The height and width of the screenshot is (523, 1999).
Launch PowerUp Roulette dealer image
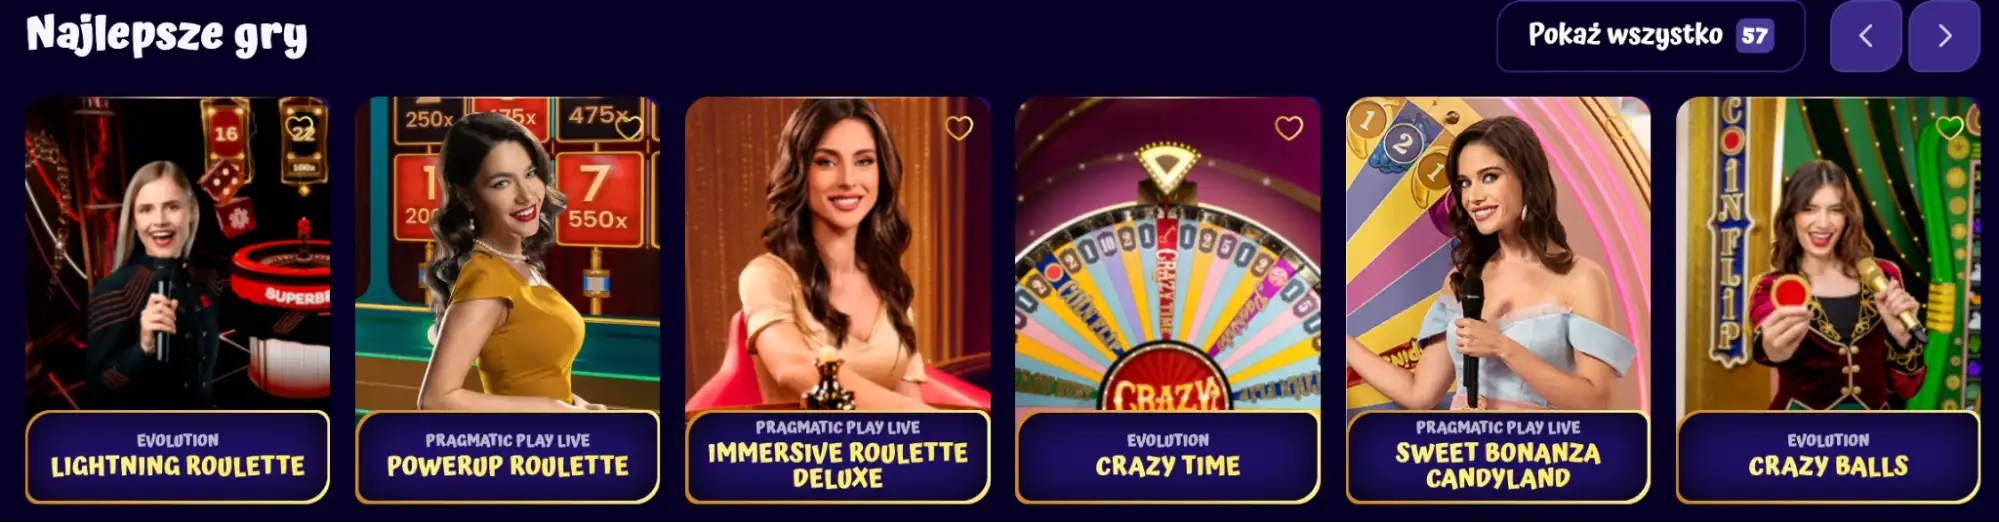[x=507, y=254]
